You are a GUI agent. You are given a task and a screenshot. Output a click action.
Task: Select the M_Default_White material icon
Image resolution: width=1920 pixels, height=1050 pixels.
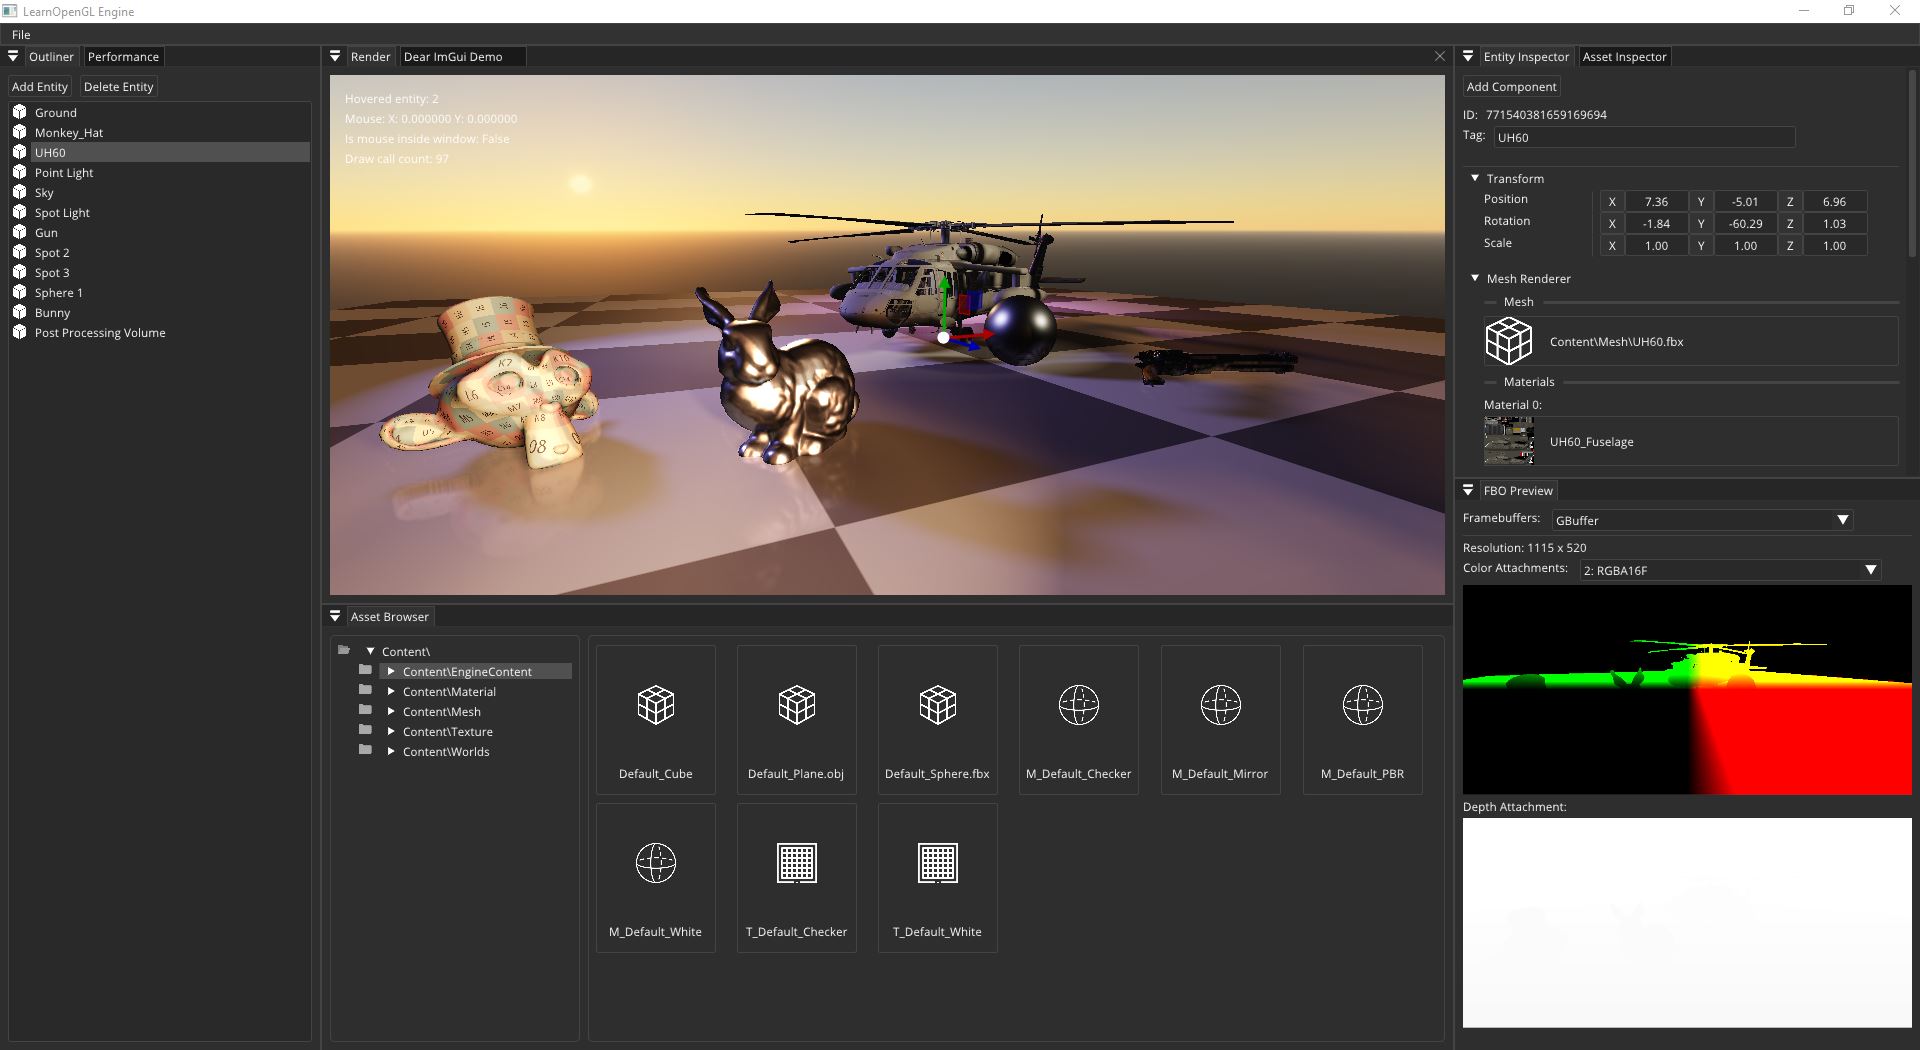point(656,863)
